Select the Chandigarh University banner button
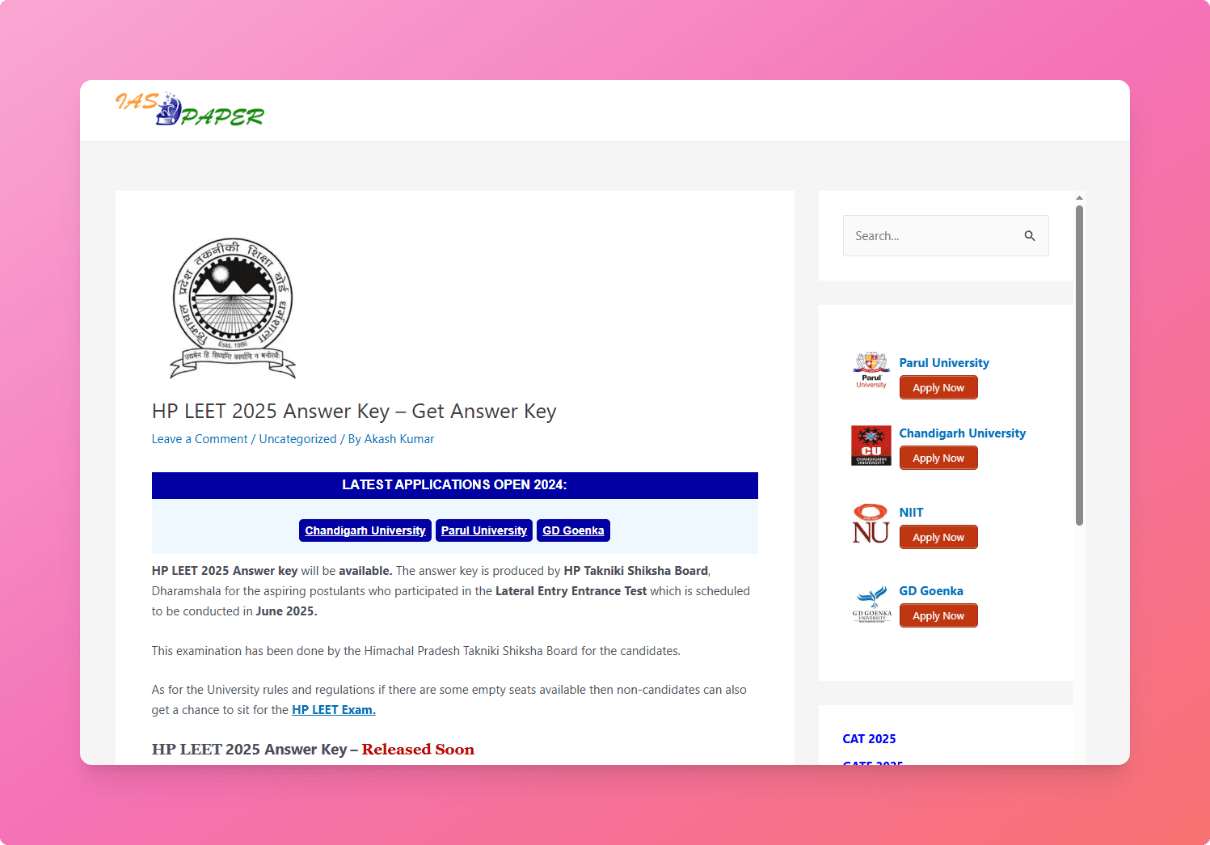This screenshot has width=1210, height=845. (x=365, y=531)
